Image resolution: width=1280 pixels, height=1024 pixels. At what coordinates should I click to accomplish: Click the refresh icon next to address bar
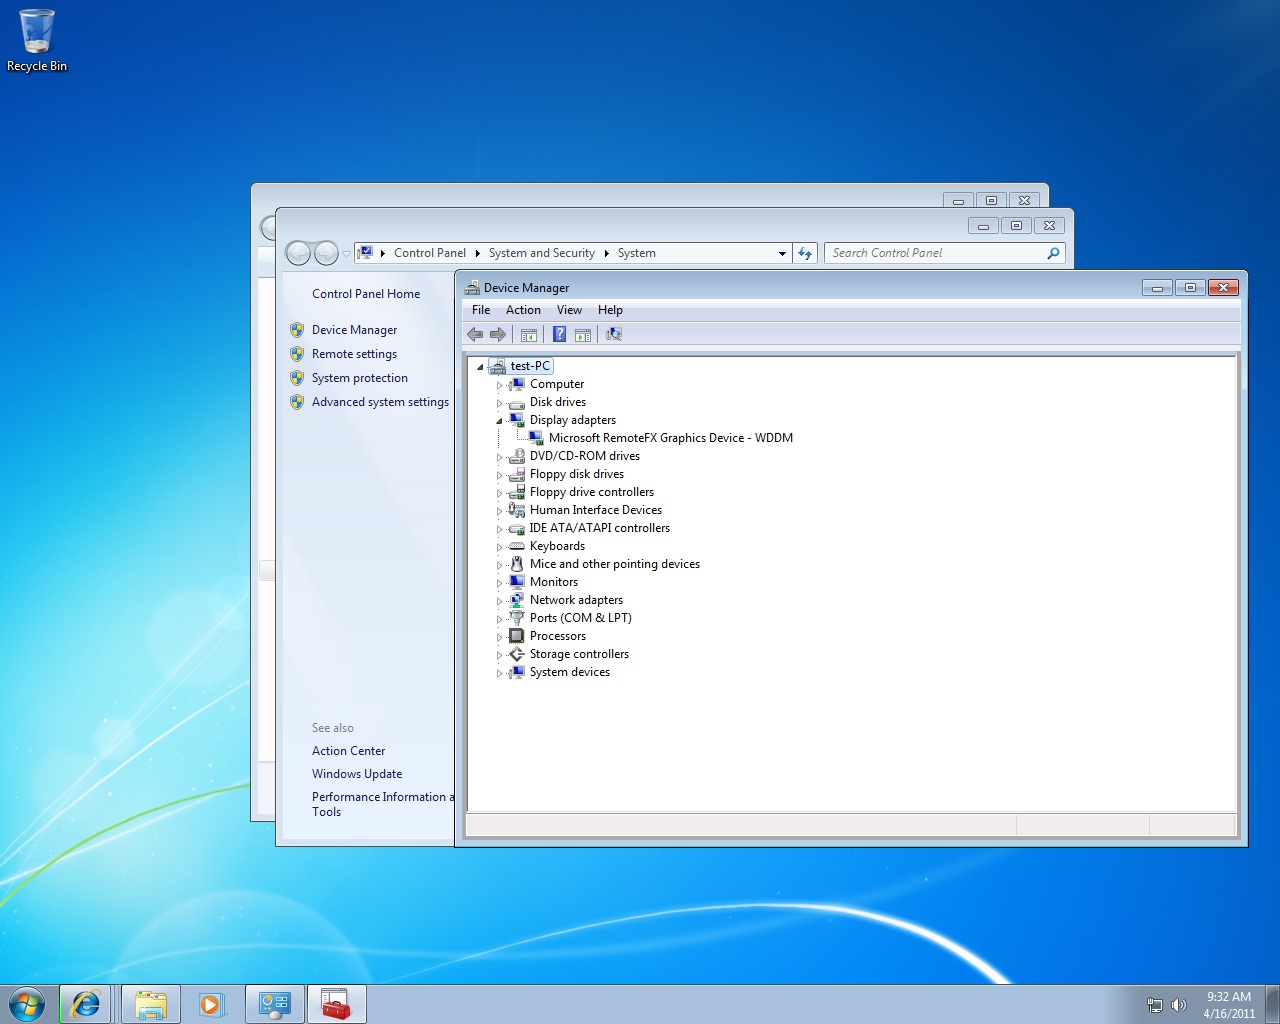click(805, 253)
